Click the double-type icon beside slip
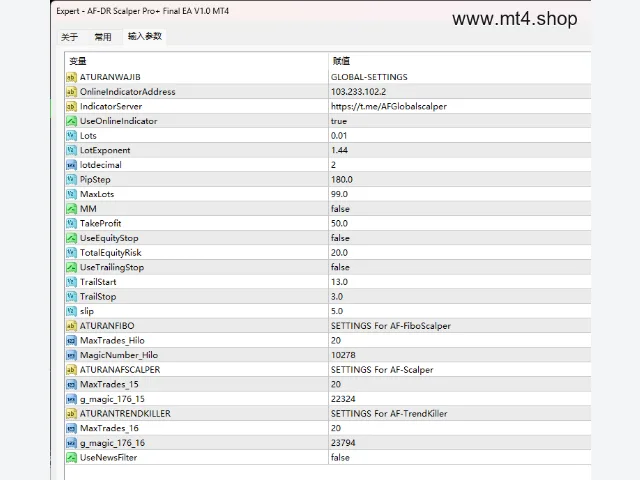The image size is (640, 480). point(71,311)
